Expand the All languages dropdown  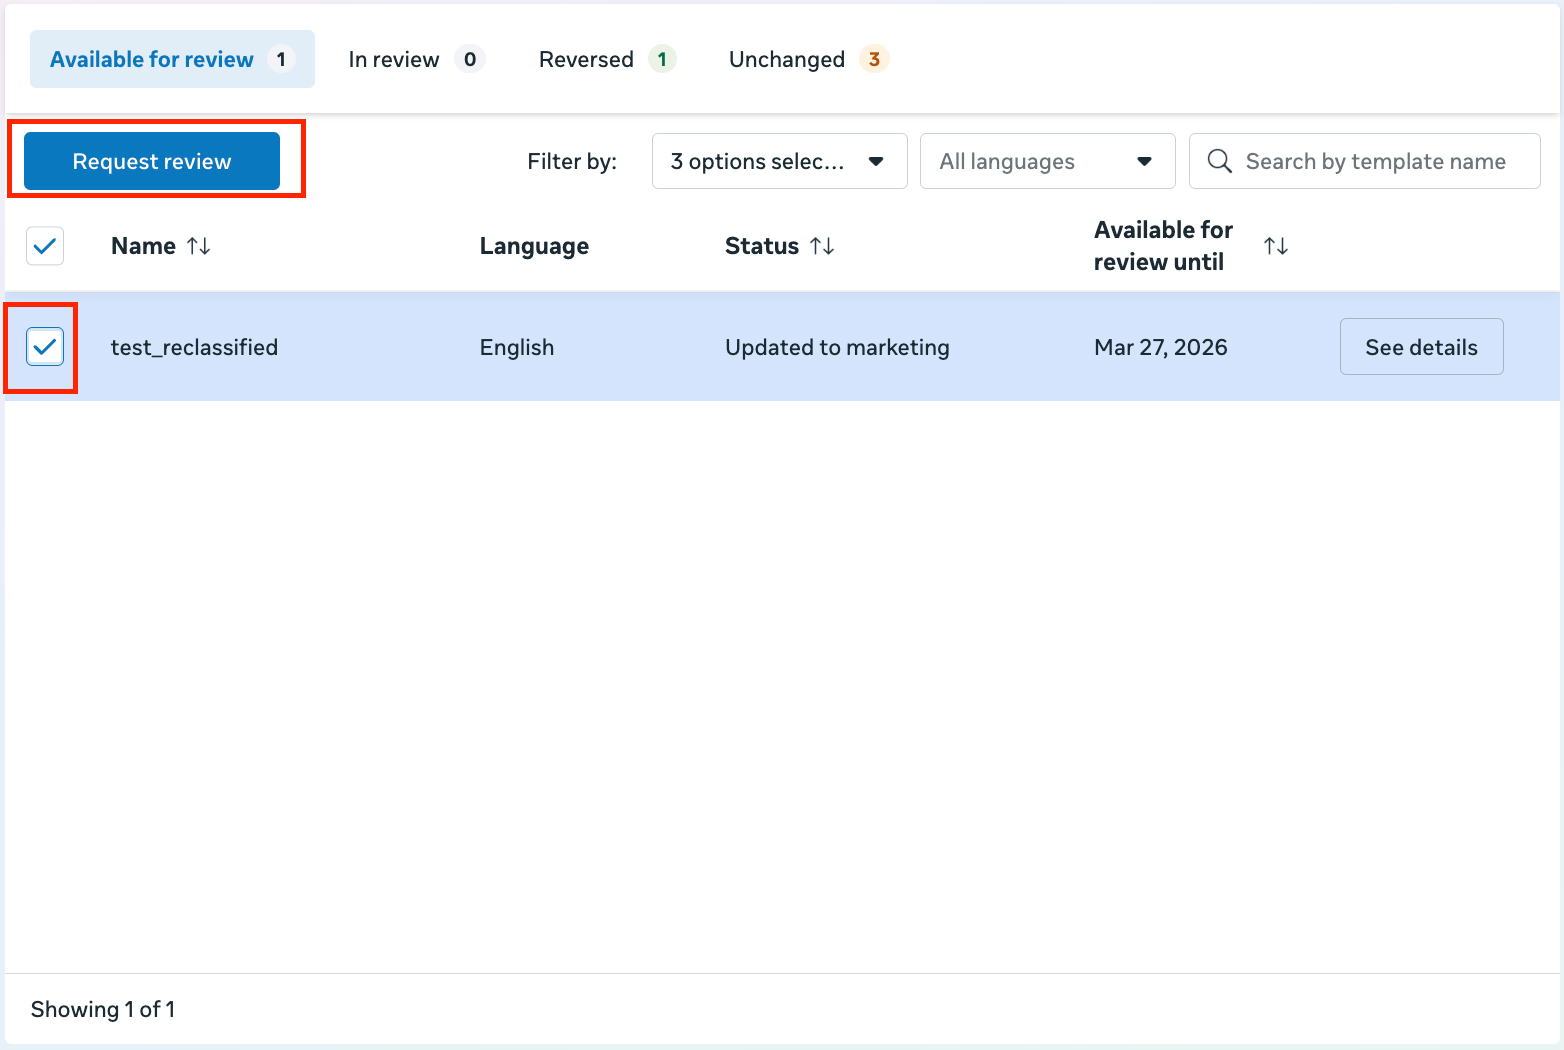(x=1046, y=161)
